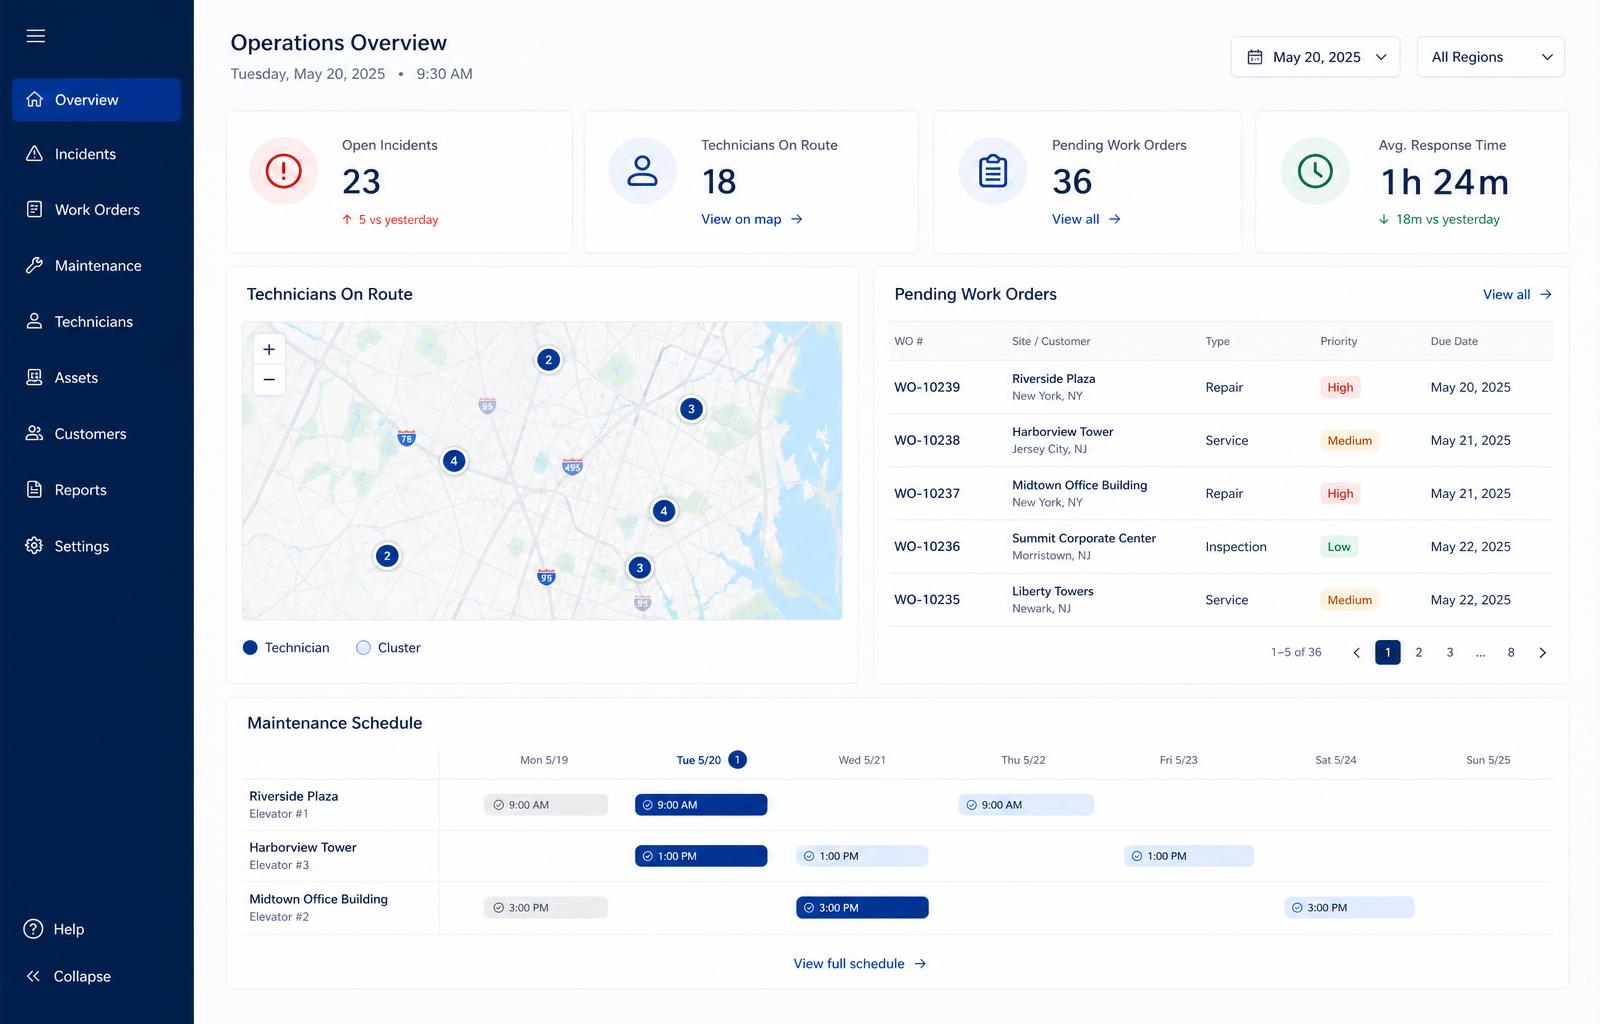The image size is (1600, 1024).
Task: Go to page 3 of work orders
Action: tap(1450, 653)
